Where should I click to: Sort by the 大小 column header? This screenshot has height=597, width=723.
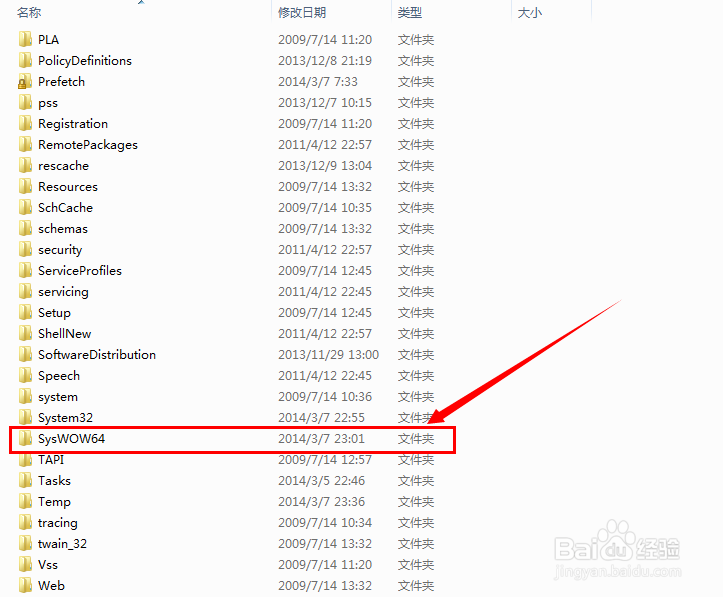[529, 12]
